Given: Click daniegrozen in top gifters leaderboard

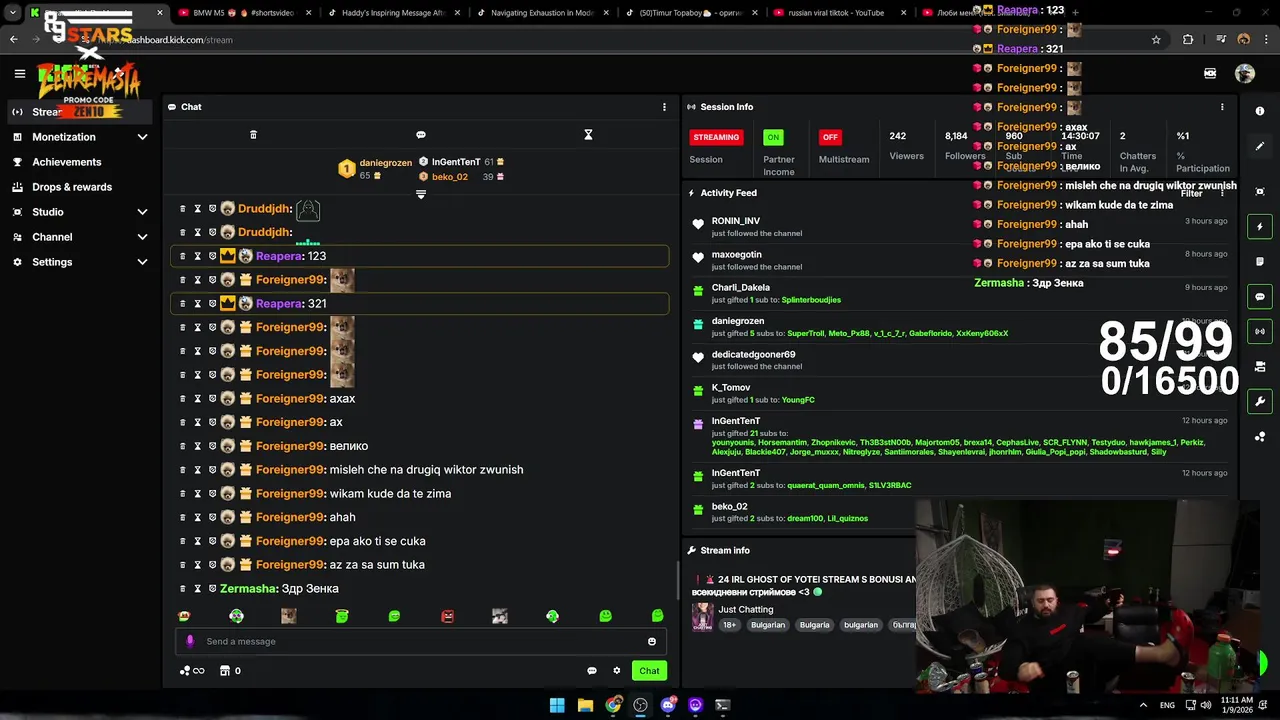Looking at the screenshot, I should coord(385,163).
